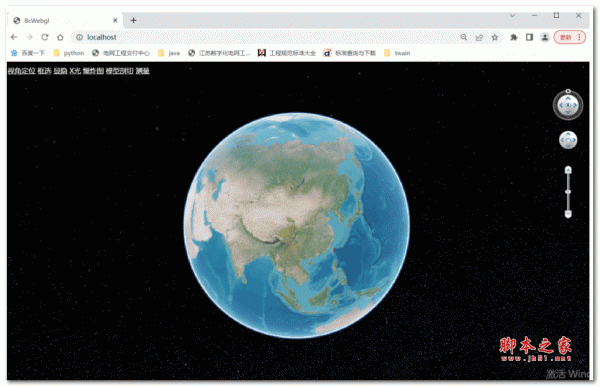Open the user profile avatar
This screenshot has width=600, height=387.
(545, 37)
